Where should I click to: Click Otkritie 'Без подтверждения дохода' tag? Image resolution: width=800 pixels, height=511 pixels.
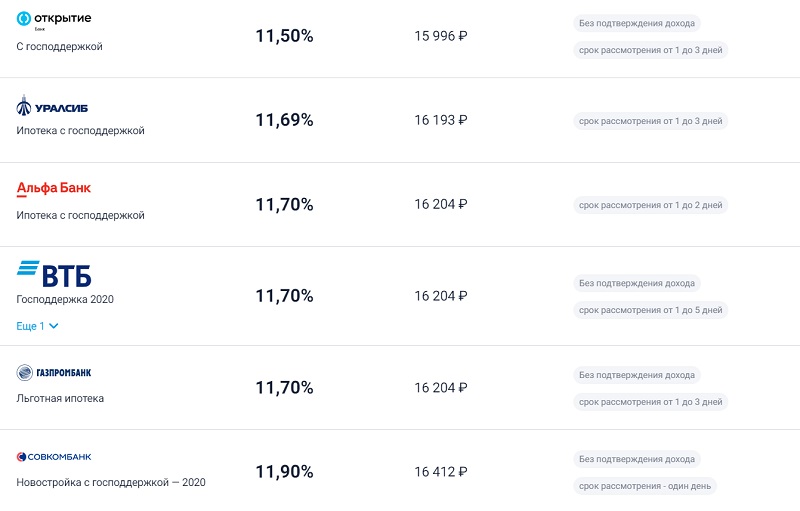coord(637,23)
